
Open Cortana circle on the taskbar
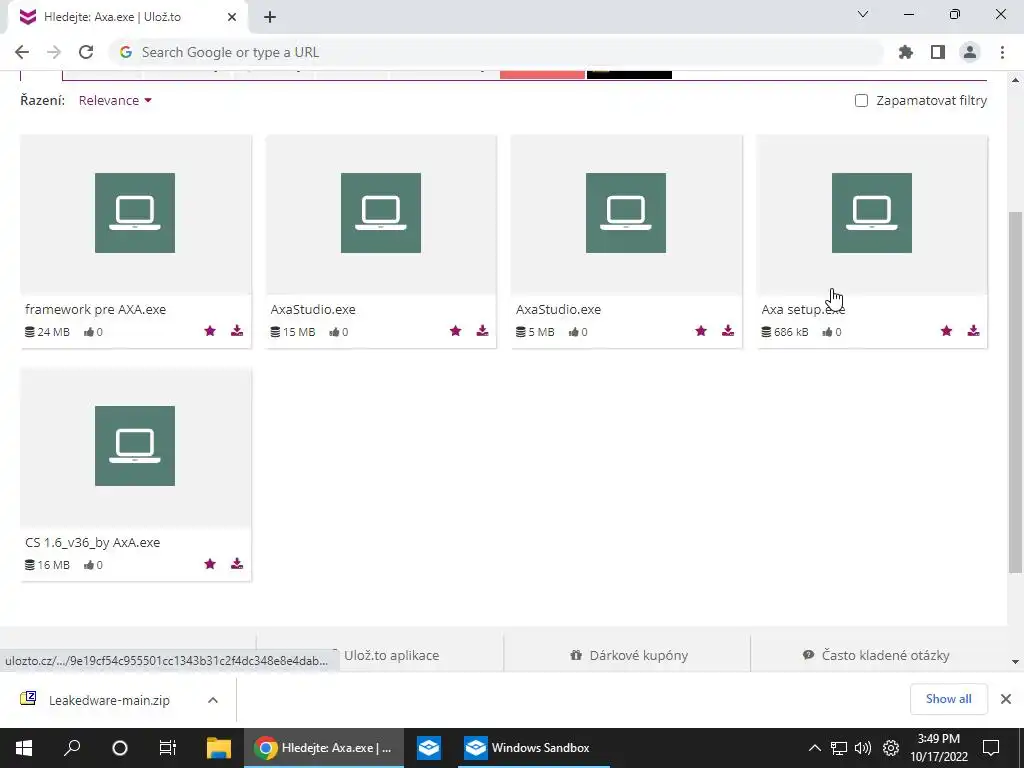coord(120,748)
